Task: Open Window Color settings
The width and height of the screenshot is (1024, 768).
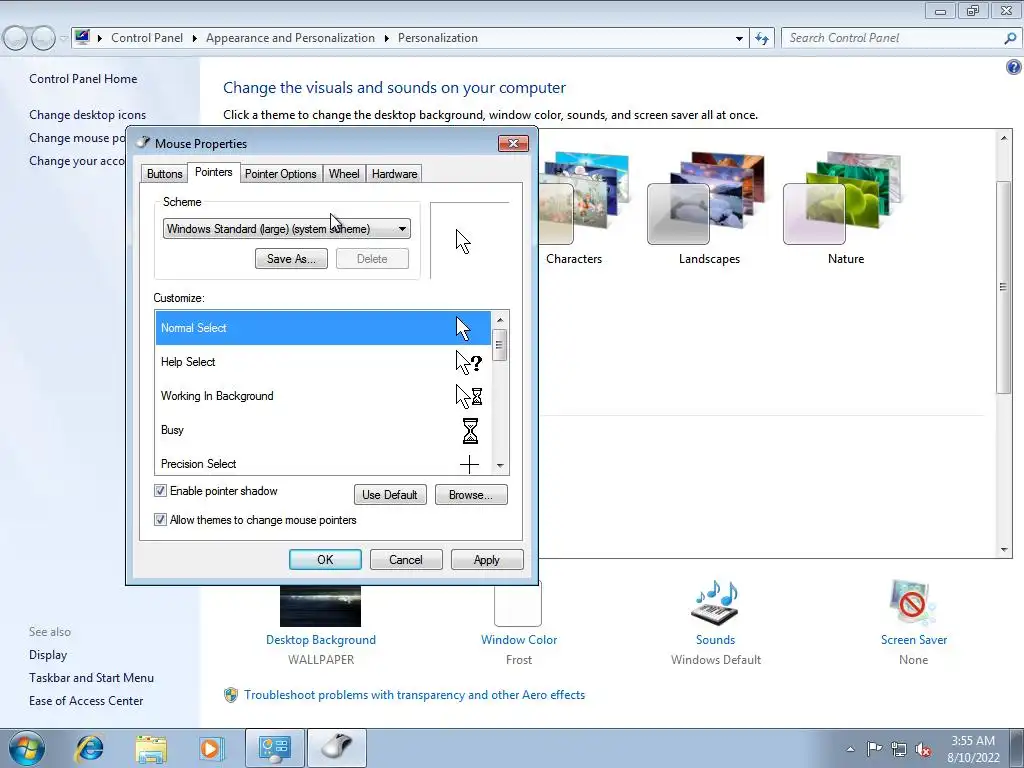Action: pyautogui.click(x=519, y=640)
